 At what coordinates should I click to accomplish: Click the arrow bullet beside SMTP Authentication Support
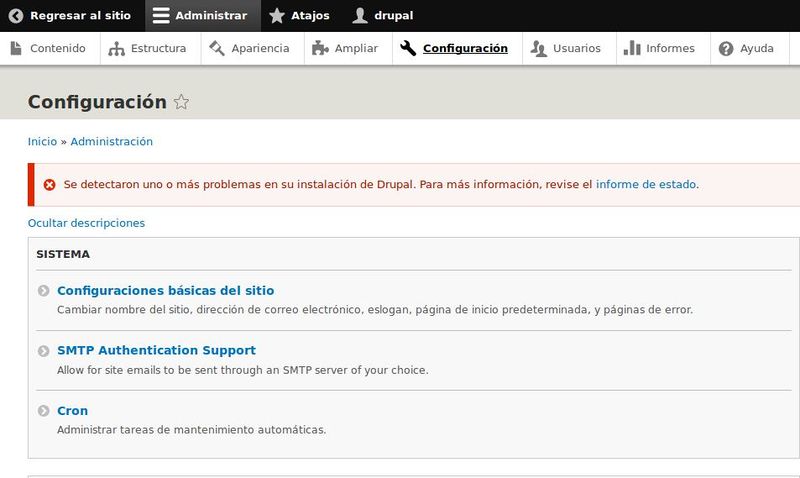(43, 351)
